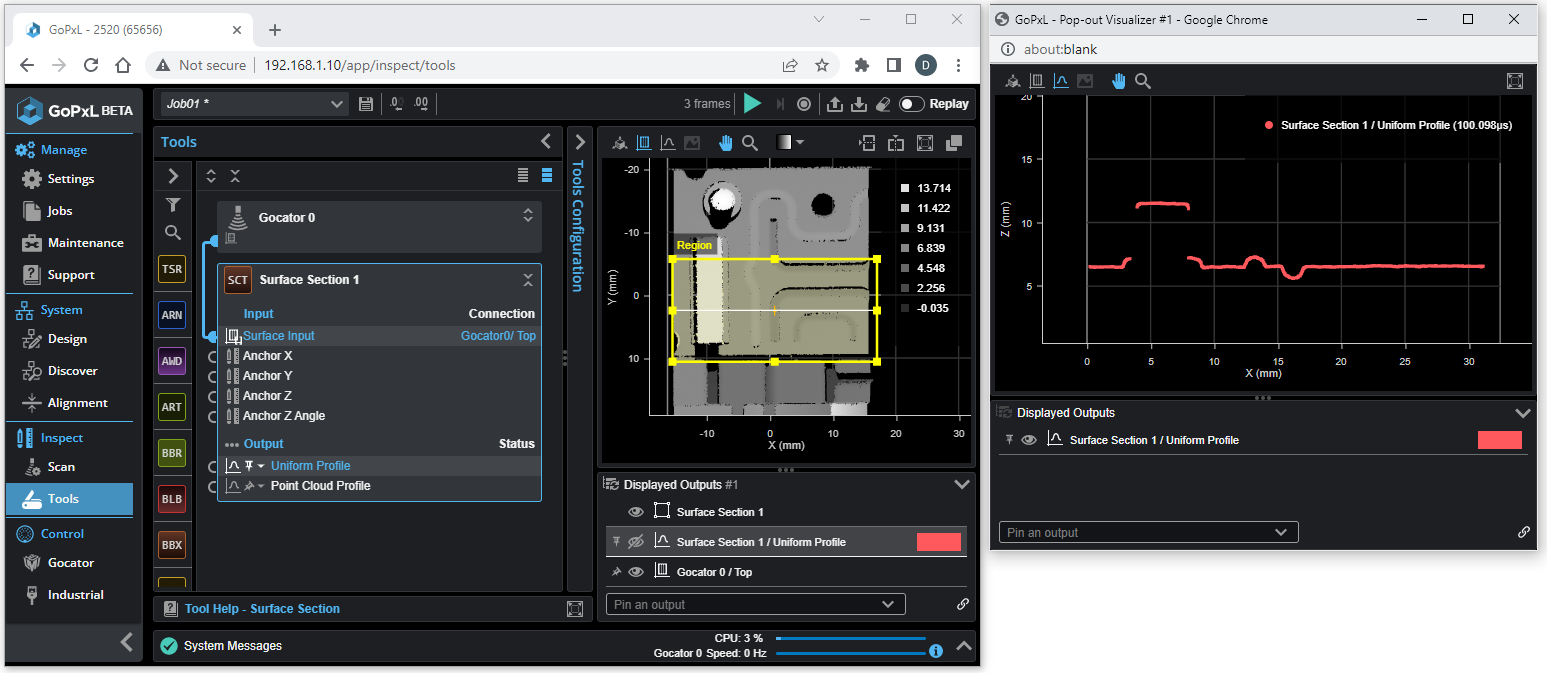This screenshot has height=673, width=1547.
Task: Expand the Tools Configuration side panel
Action: [x=580, y=142]
